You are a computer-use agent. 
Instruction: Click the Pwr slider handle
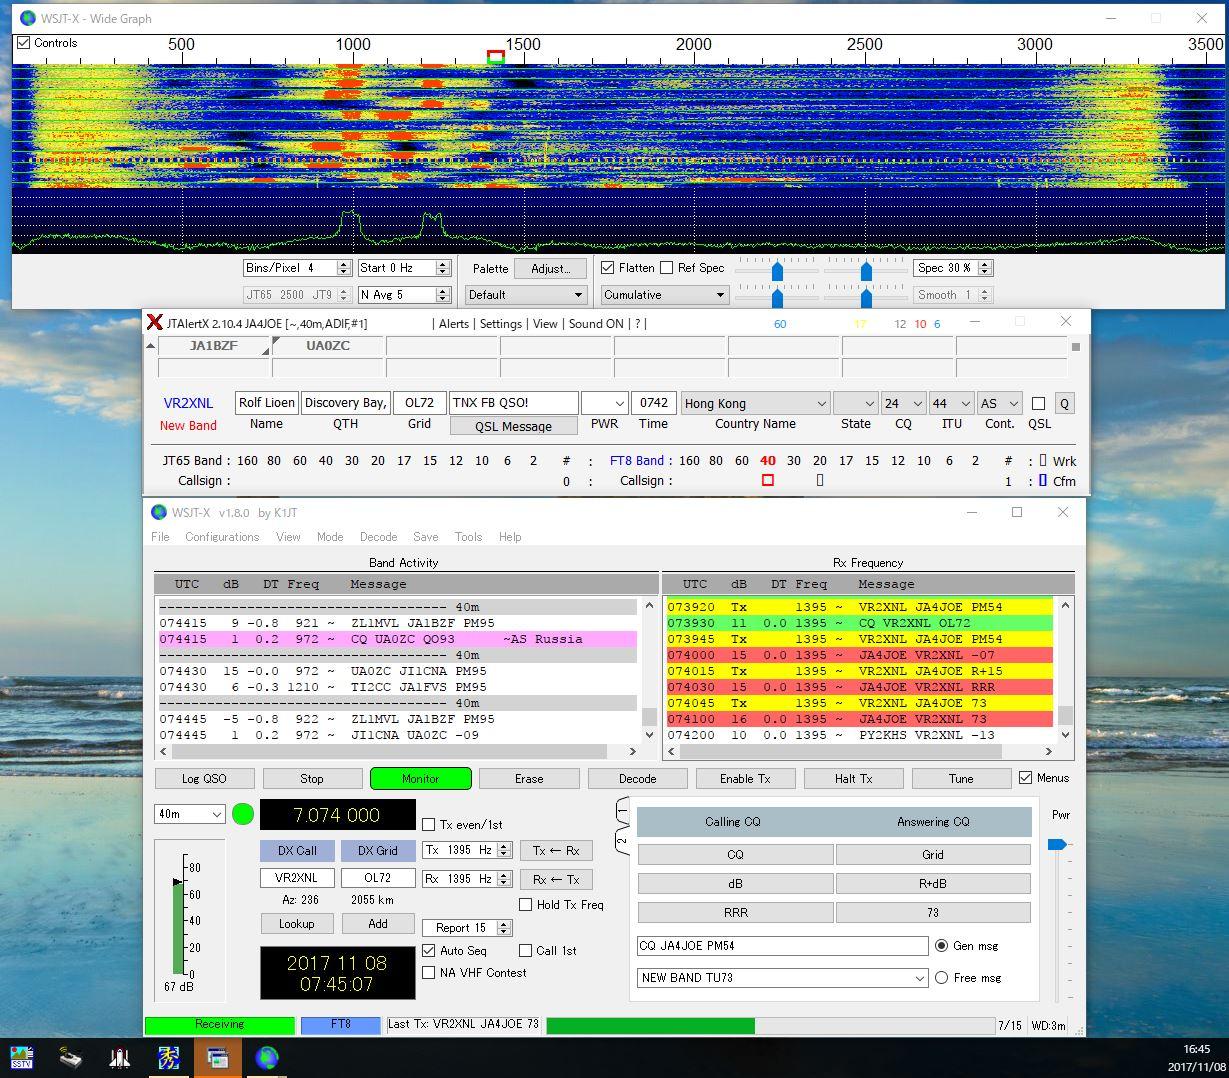pyautogui.click(x=1056, y=845)
